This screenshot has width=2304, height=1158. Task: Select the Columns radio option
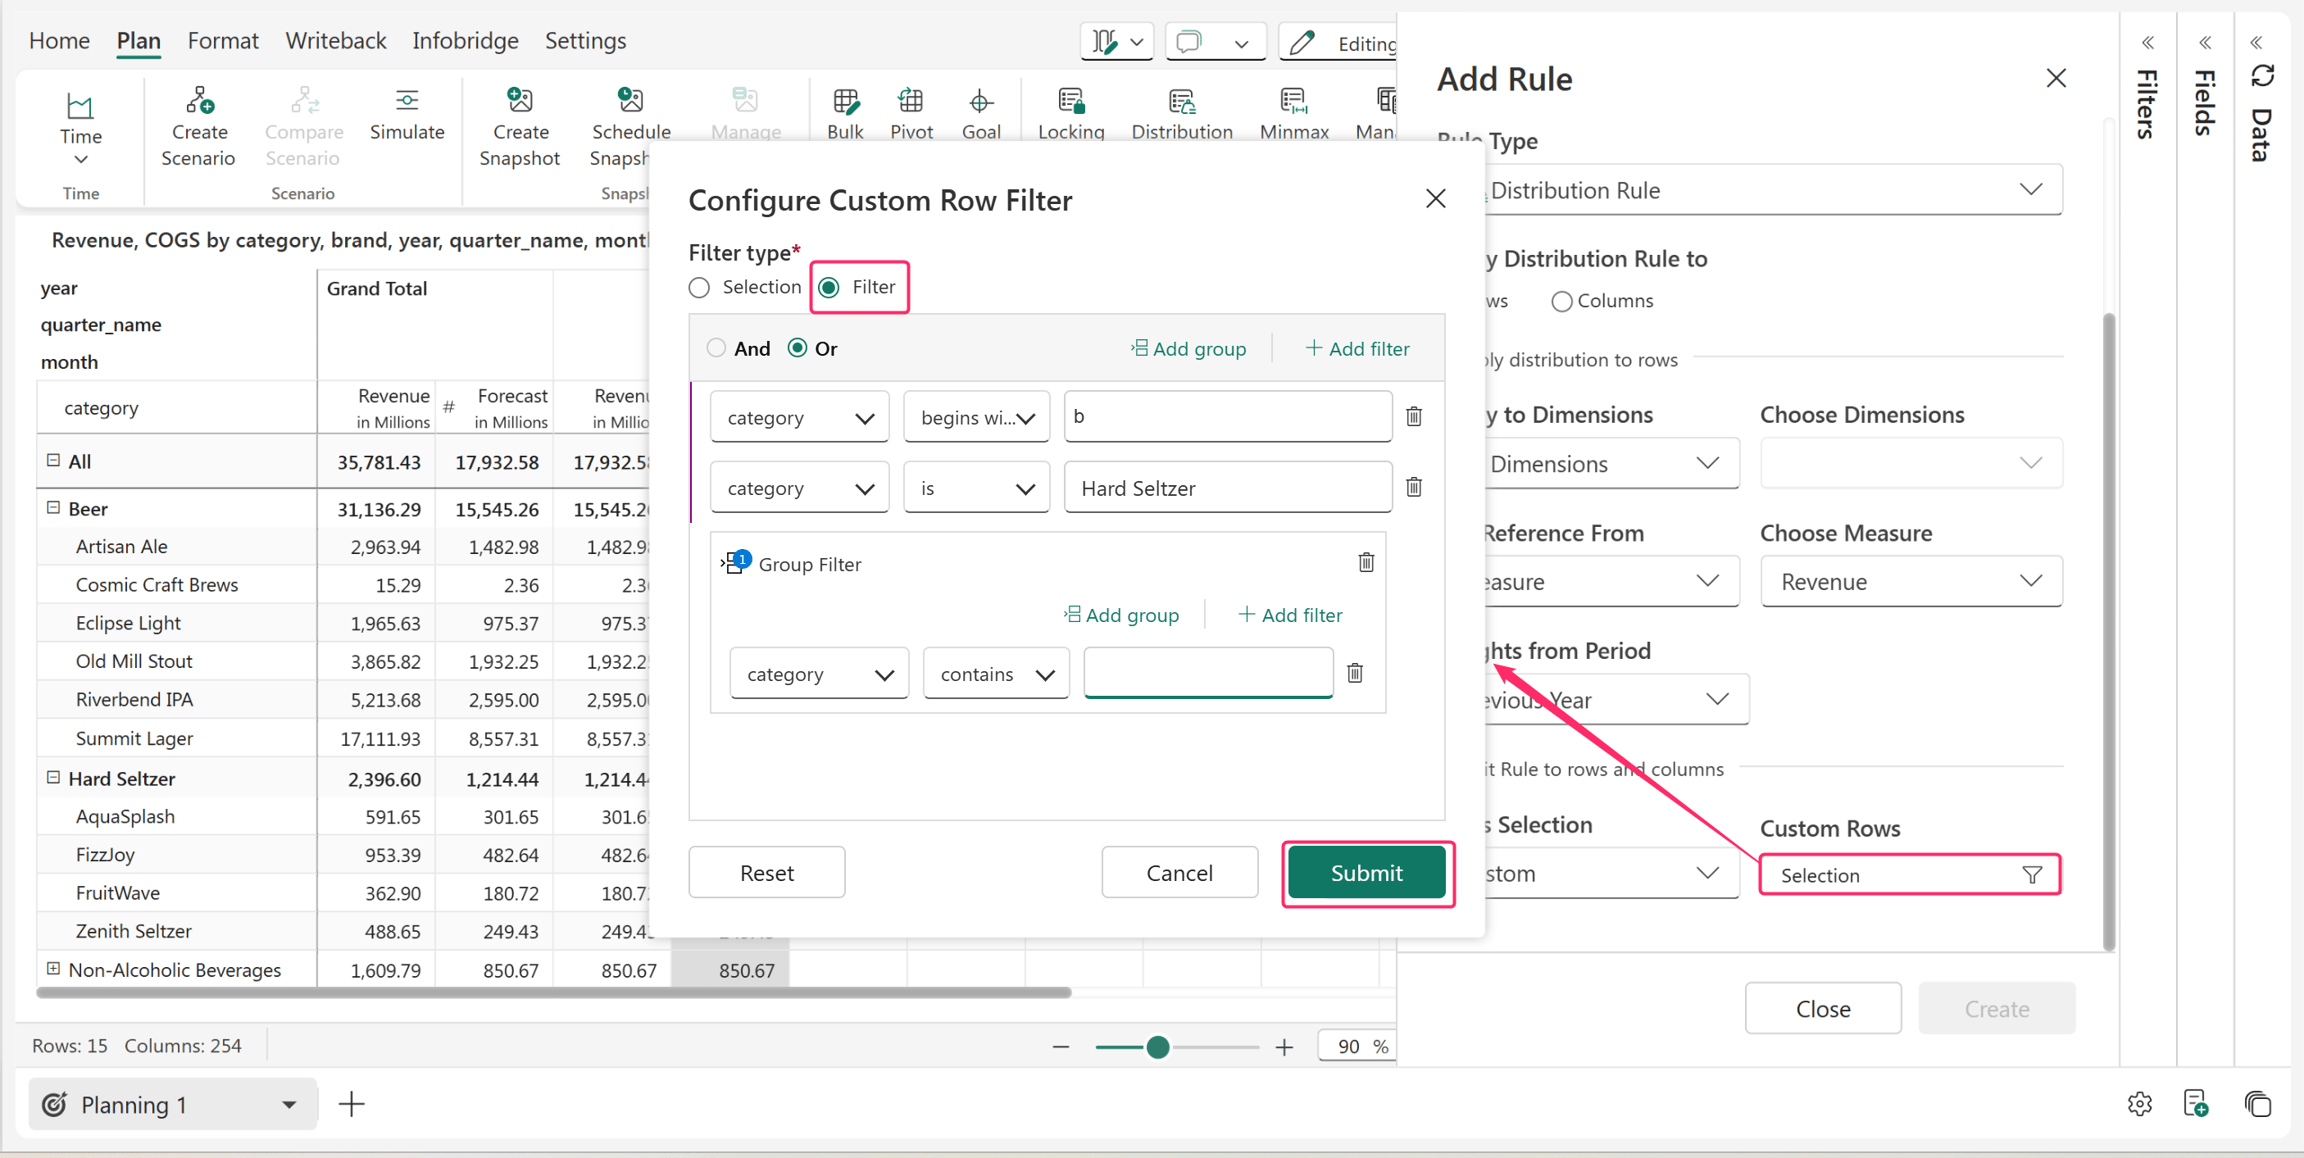click(x=1561, y=301)
